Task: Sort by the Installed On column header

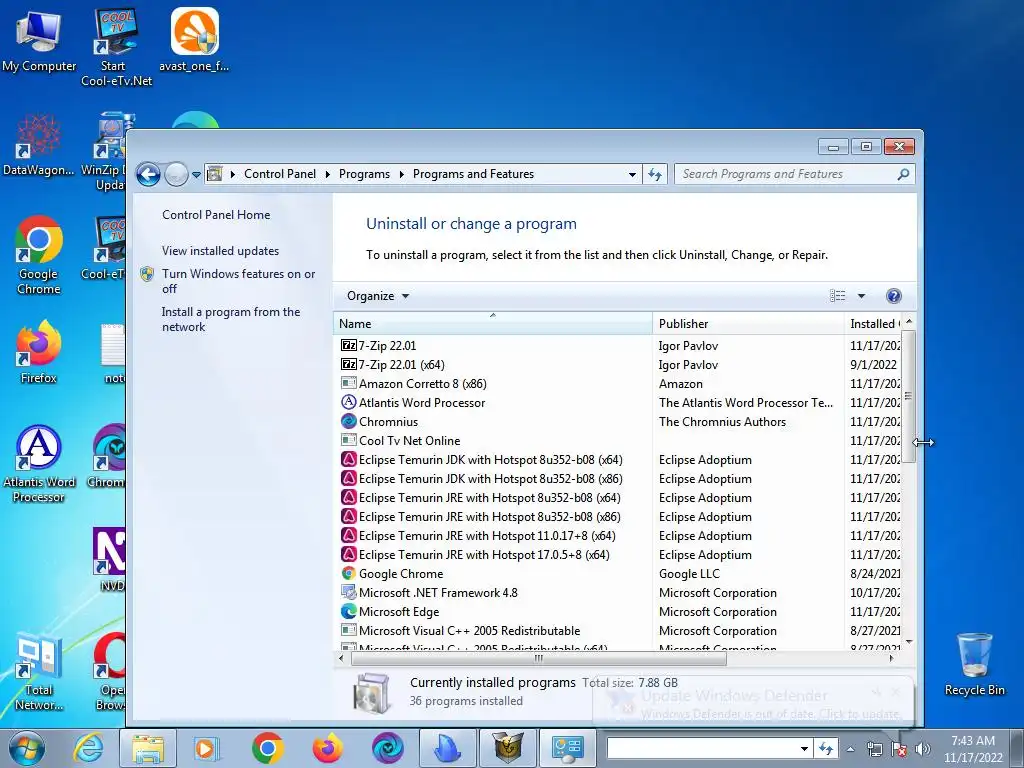Action: pyautogui.click(x=872, y=323)
